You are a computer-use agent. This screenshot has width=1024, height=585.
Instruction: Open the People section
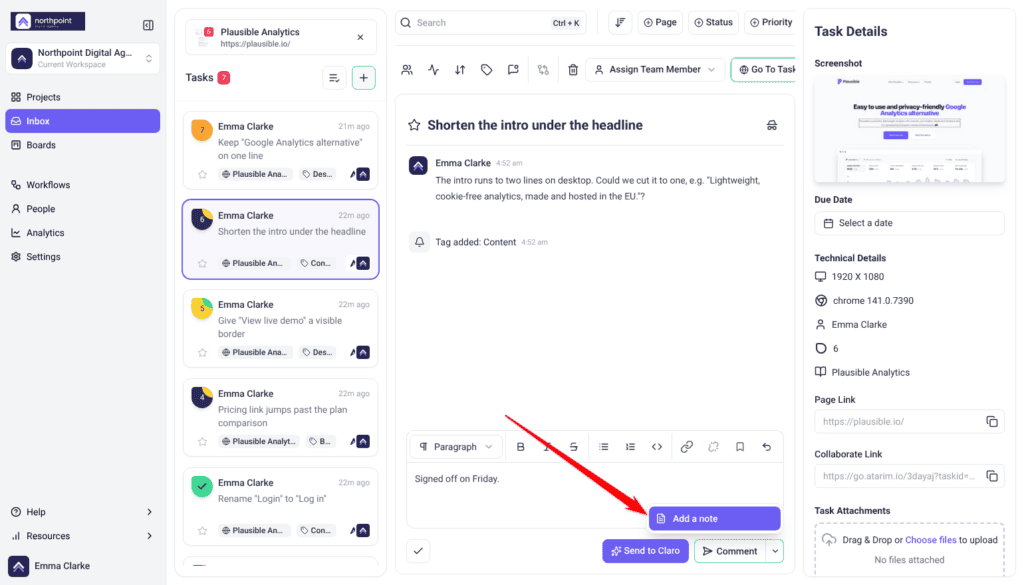click(x=82, y=209)
